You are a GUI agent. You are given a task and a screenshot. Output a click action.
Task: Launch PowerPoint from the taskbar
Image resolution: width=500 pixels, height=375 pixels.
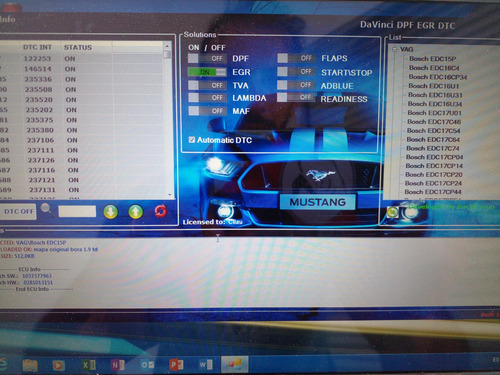tap(176, 364)
